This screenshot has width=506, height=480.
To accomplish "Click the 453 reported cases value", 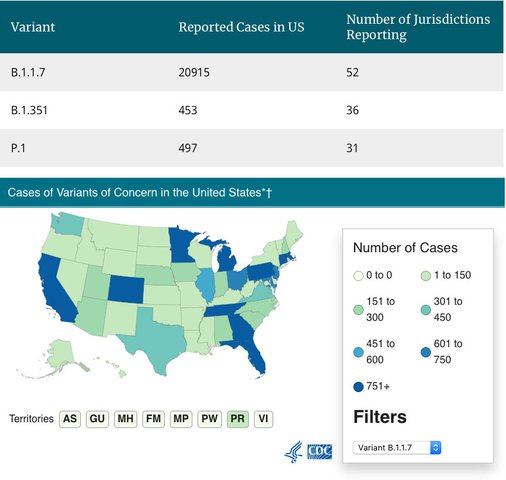I will pos(188,110).
